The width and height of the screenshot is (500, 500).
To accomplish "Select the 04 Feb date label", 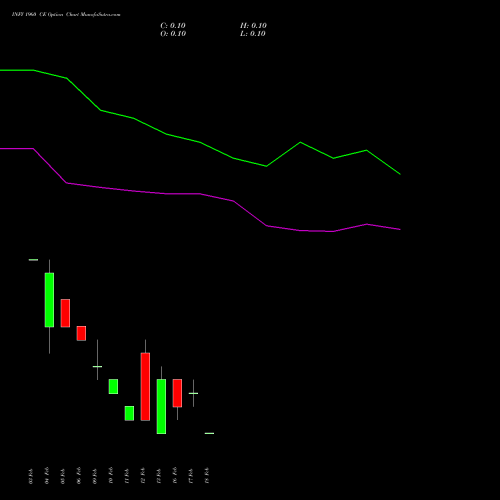I will [x=47, y=476].
